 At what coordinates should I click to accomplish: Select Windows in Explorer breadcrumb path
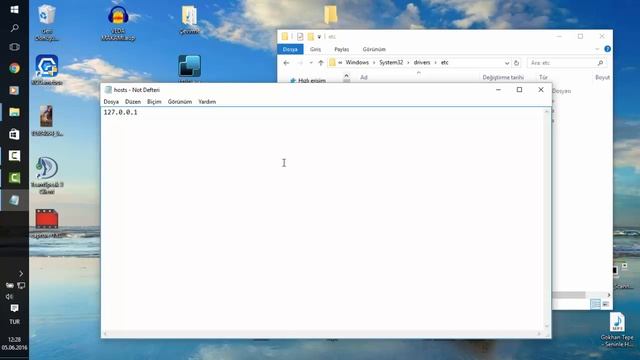357,62
